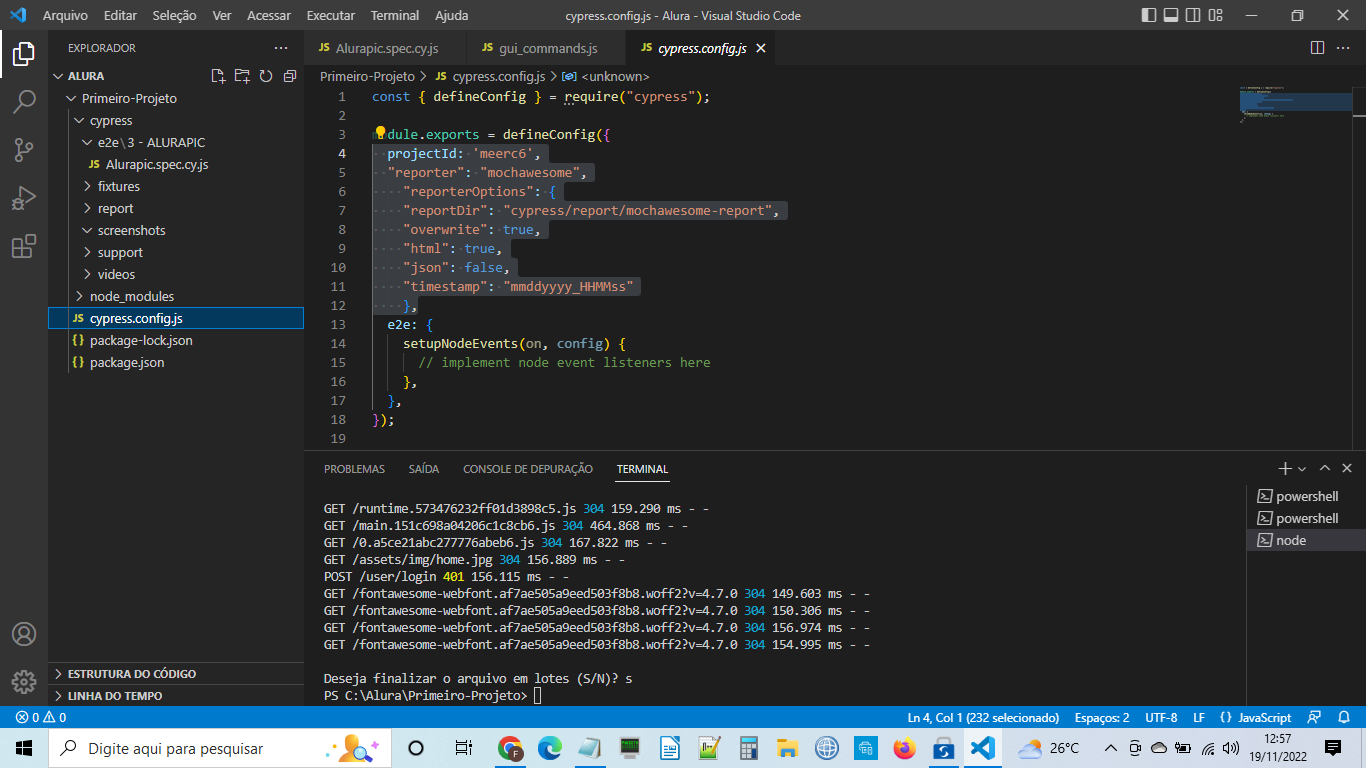Click LF end-of-line selector
This screenshot has height=768, width=1366.
tap(1198, 717)
